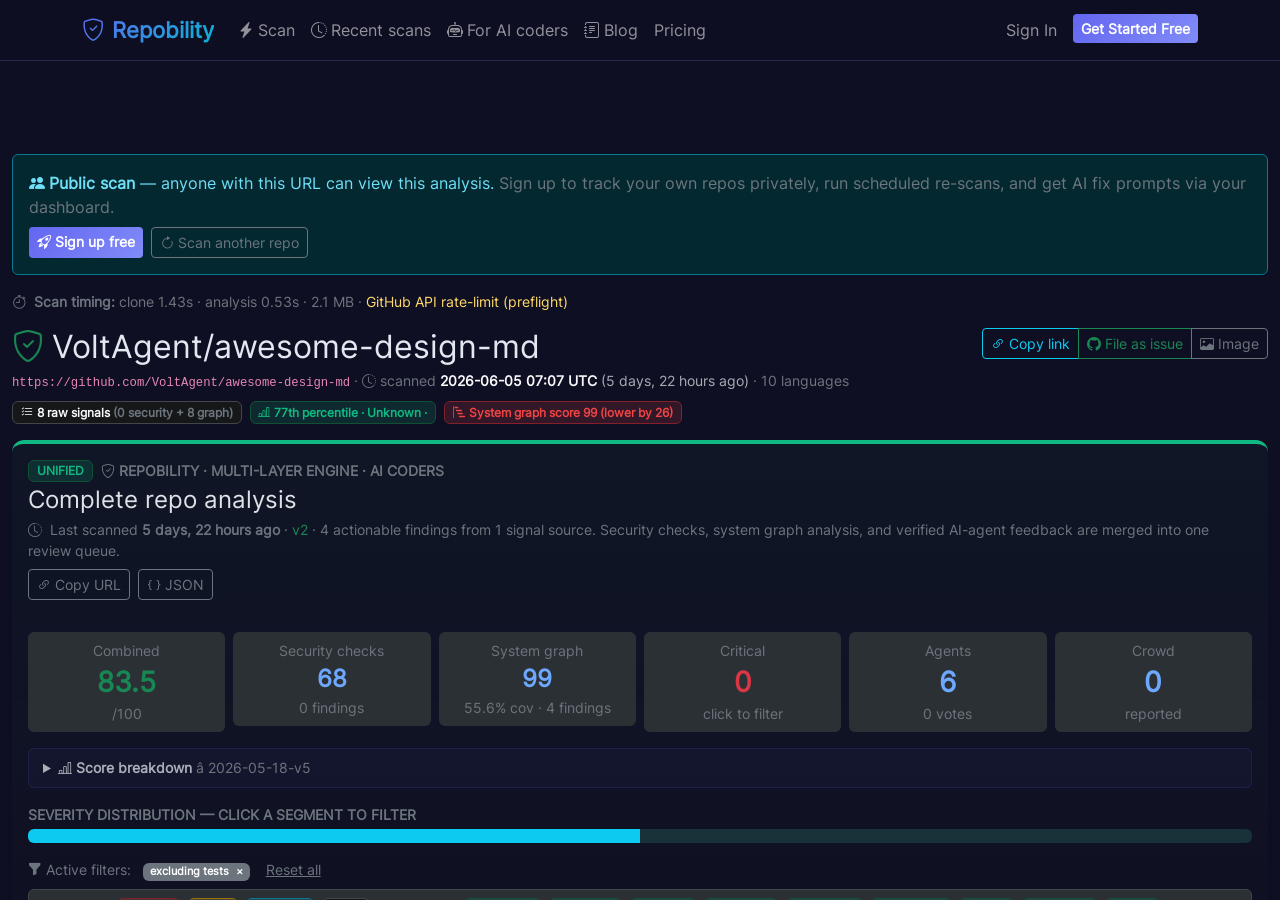The height and width of the screenshot is (900, 1280).
Task: Visit the Blog nav link
Action: point(611,30)
